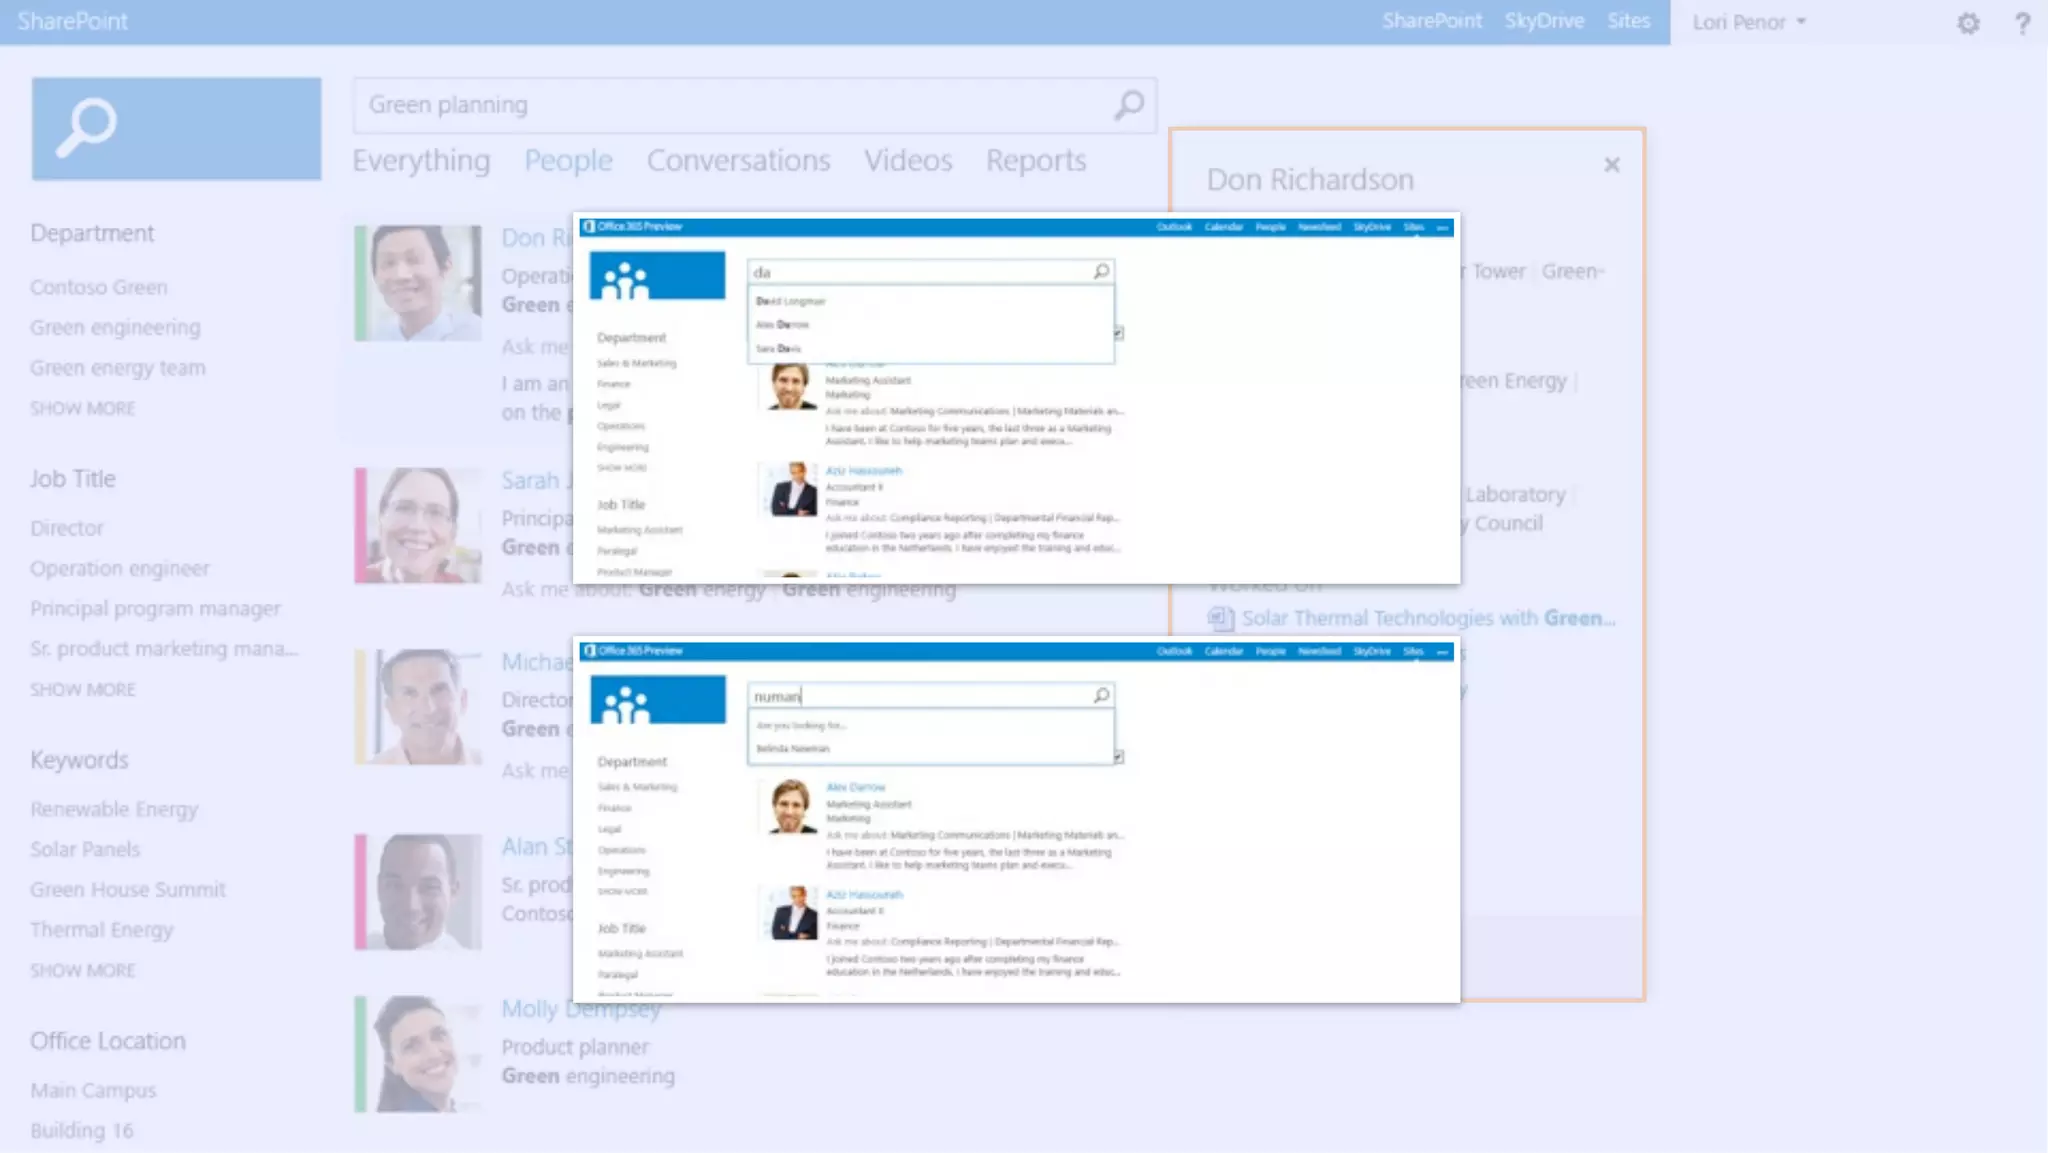Open the Lori Penor account dropdown
The image size is (2048, 1153).
point(1749,22)
